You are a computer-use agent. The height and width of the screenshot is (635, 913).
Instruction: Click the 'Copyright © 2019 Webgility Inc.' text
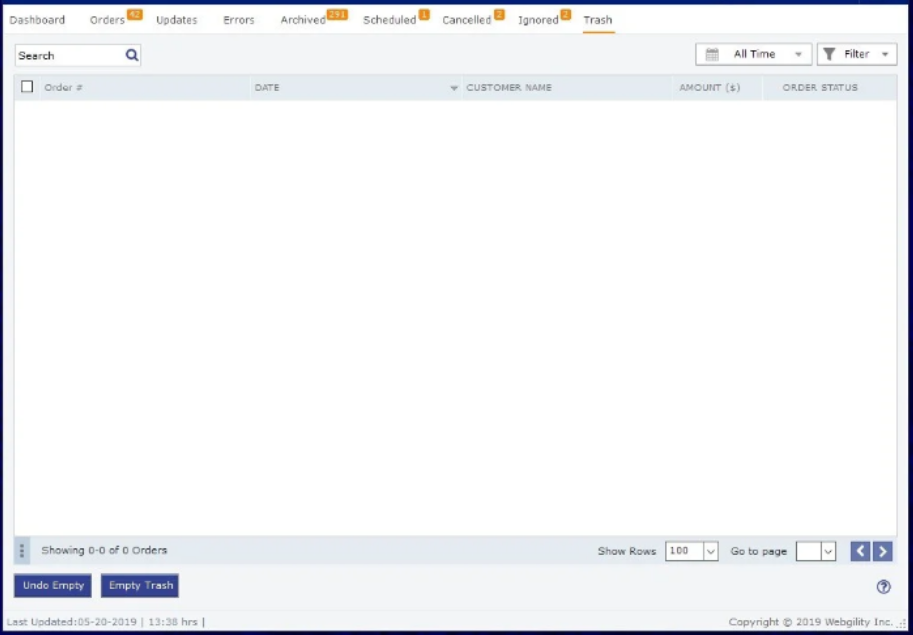[810, 622]
